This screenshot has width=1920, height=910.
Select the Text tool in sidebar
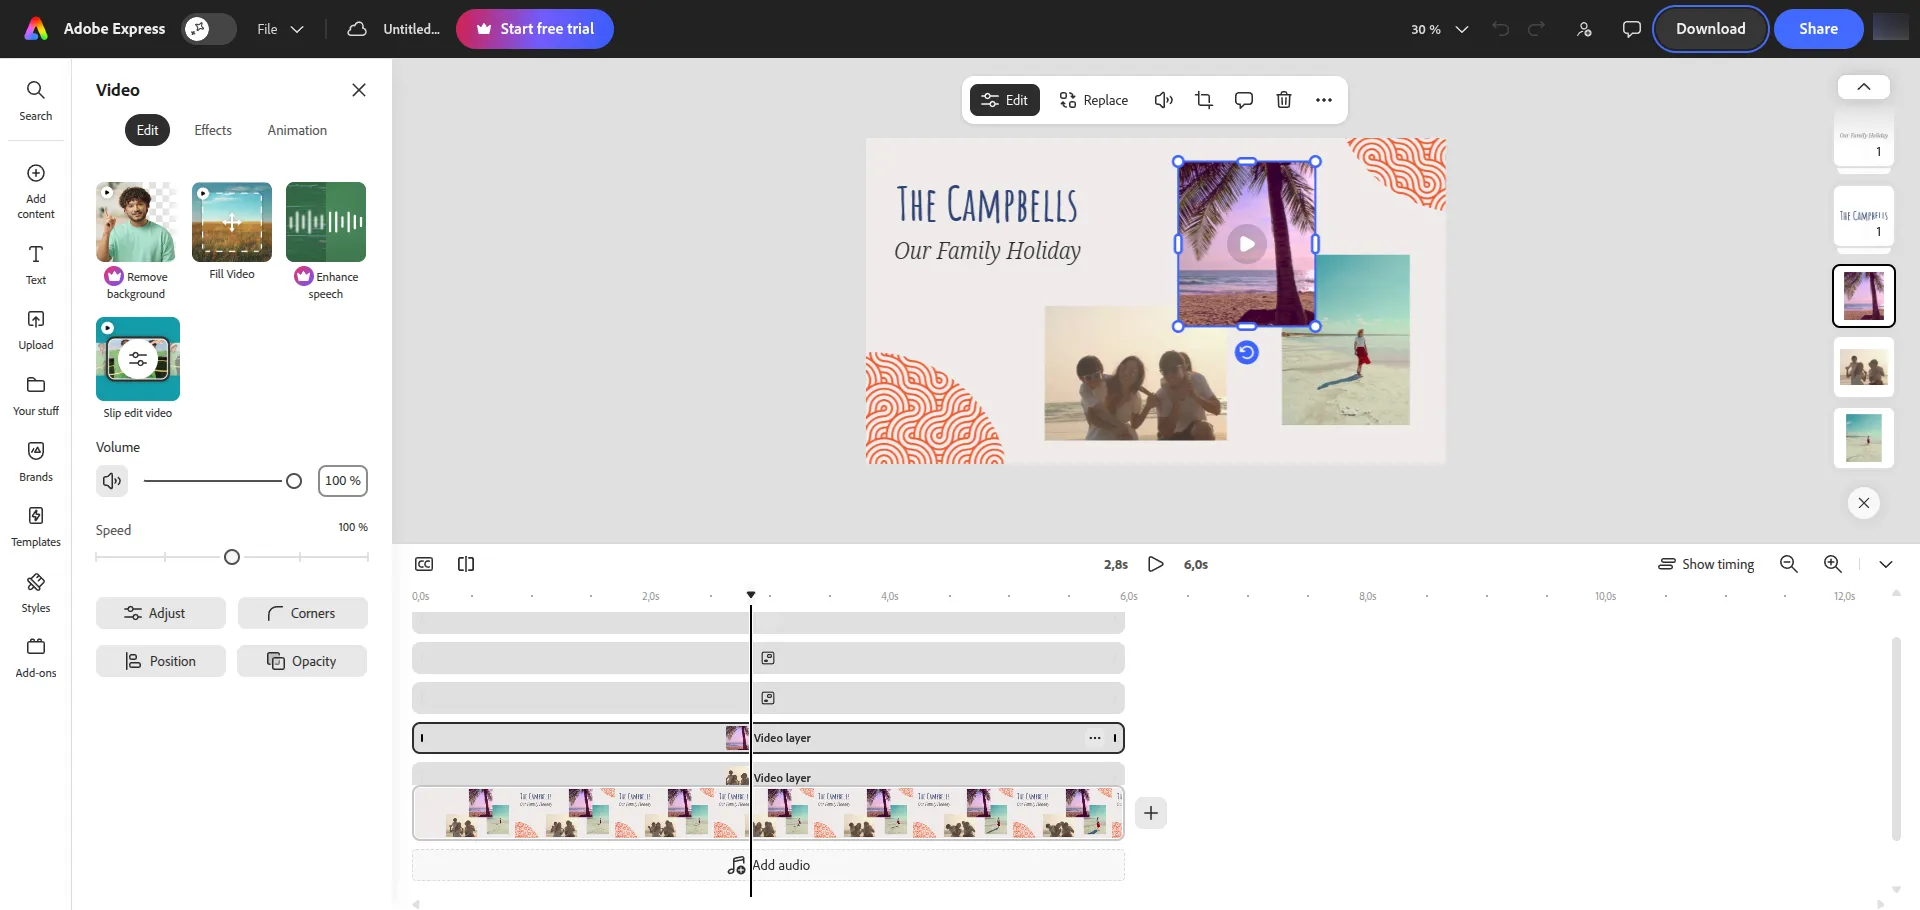pos(35,265)
